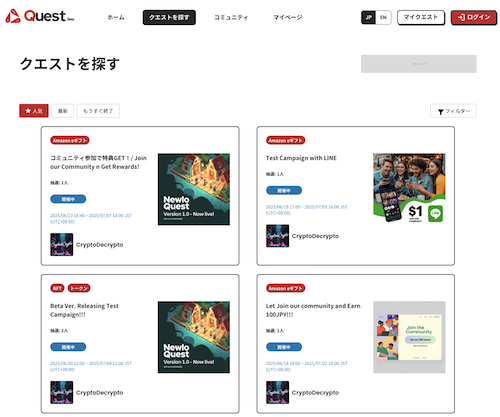Open the フィルター dropdown
The image size is (500, 417).
(x=453, y=111)
